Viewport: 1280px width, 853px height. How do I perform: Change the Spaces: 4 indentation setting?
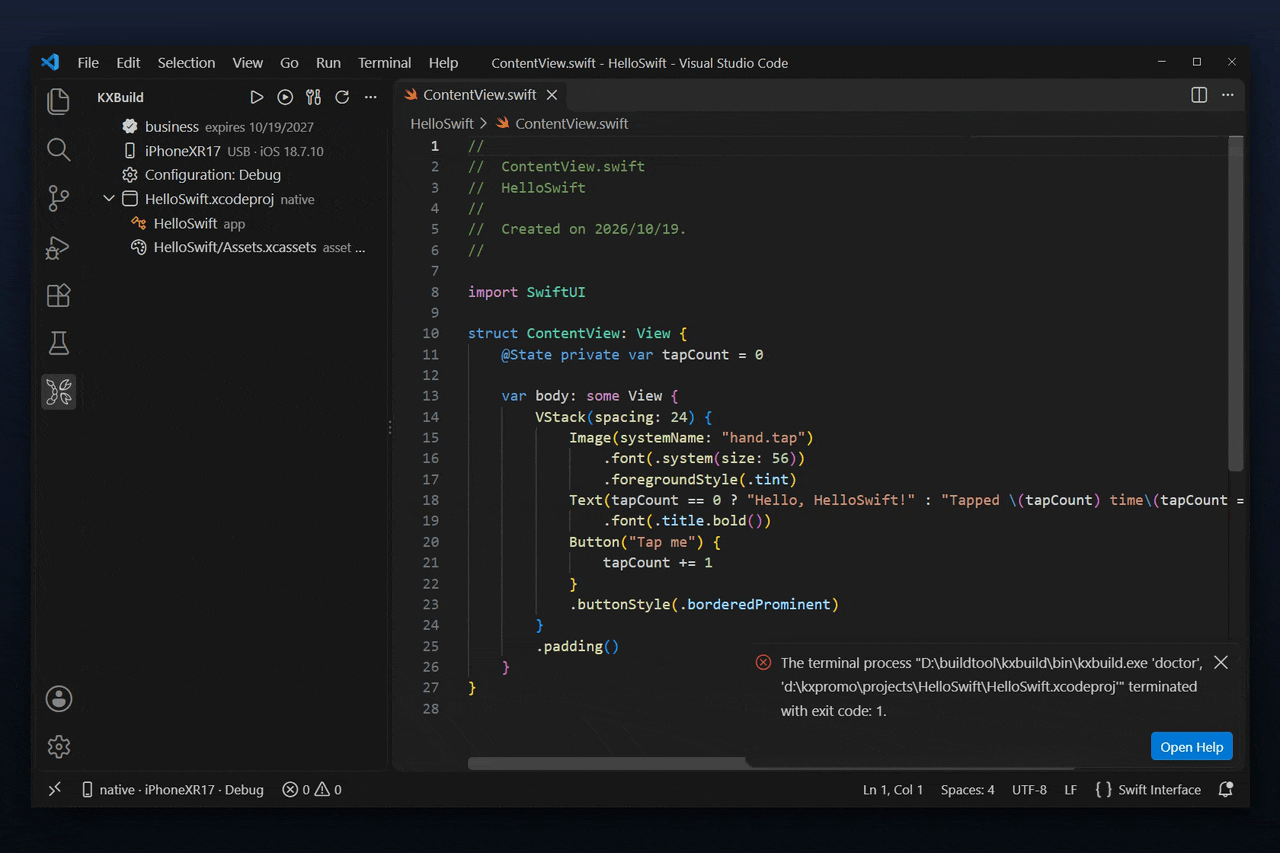(x=967, y=790)
